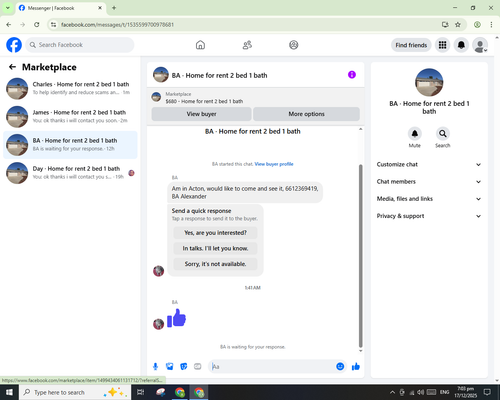The width and height of the screenshot is (500, 400).
Task: Choose a GIF icon in composer
Action: 198,367
